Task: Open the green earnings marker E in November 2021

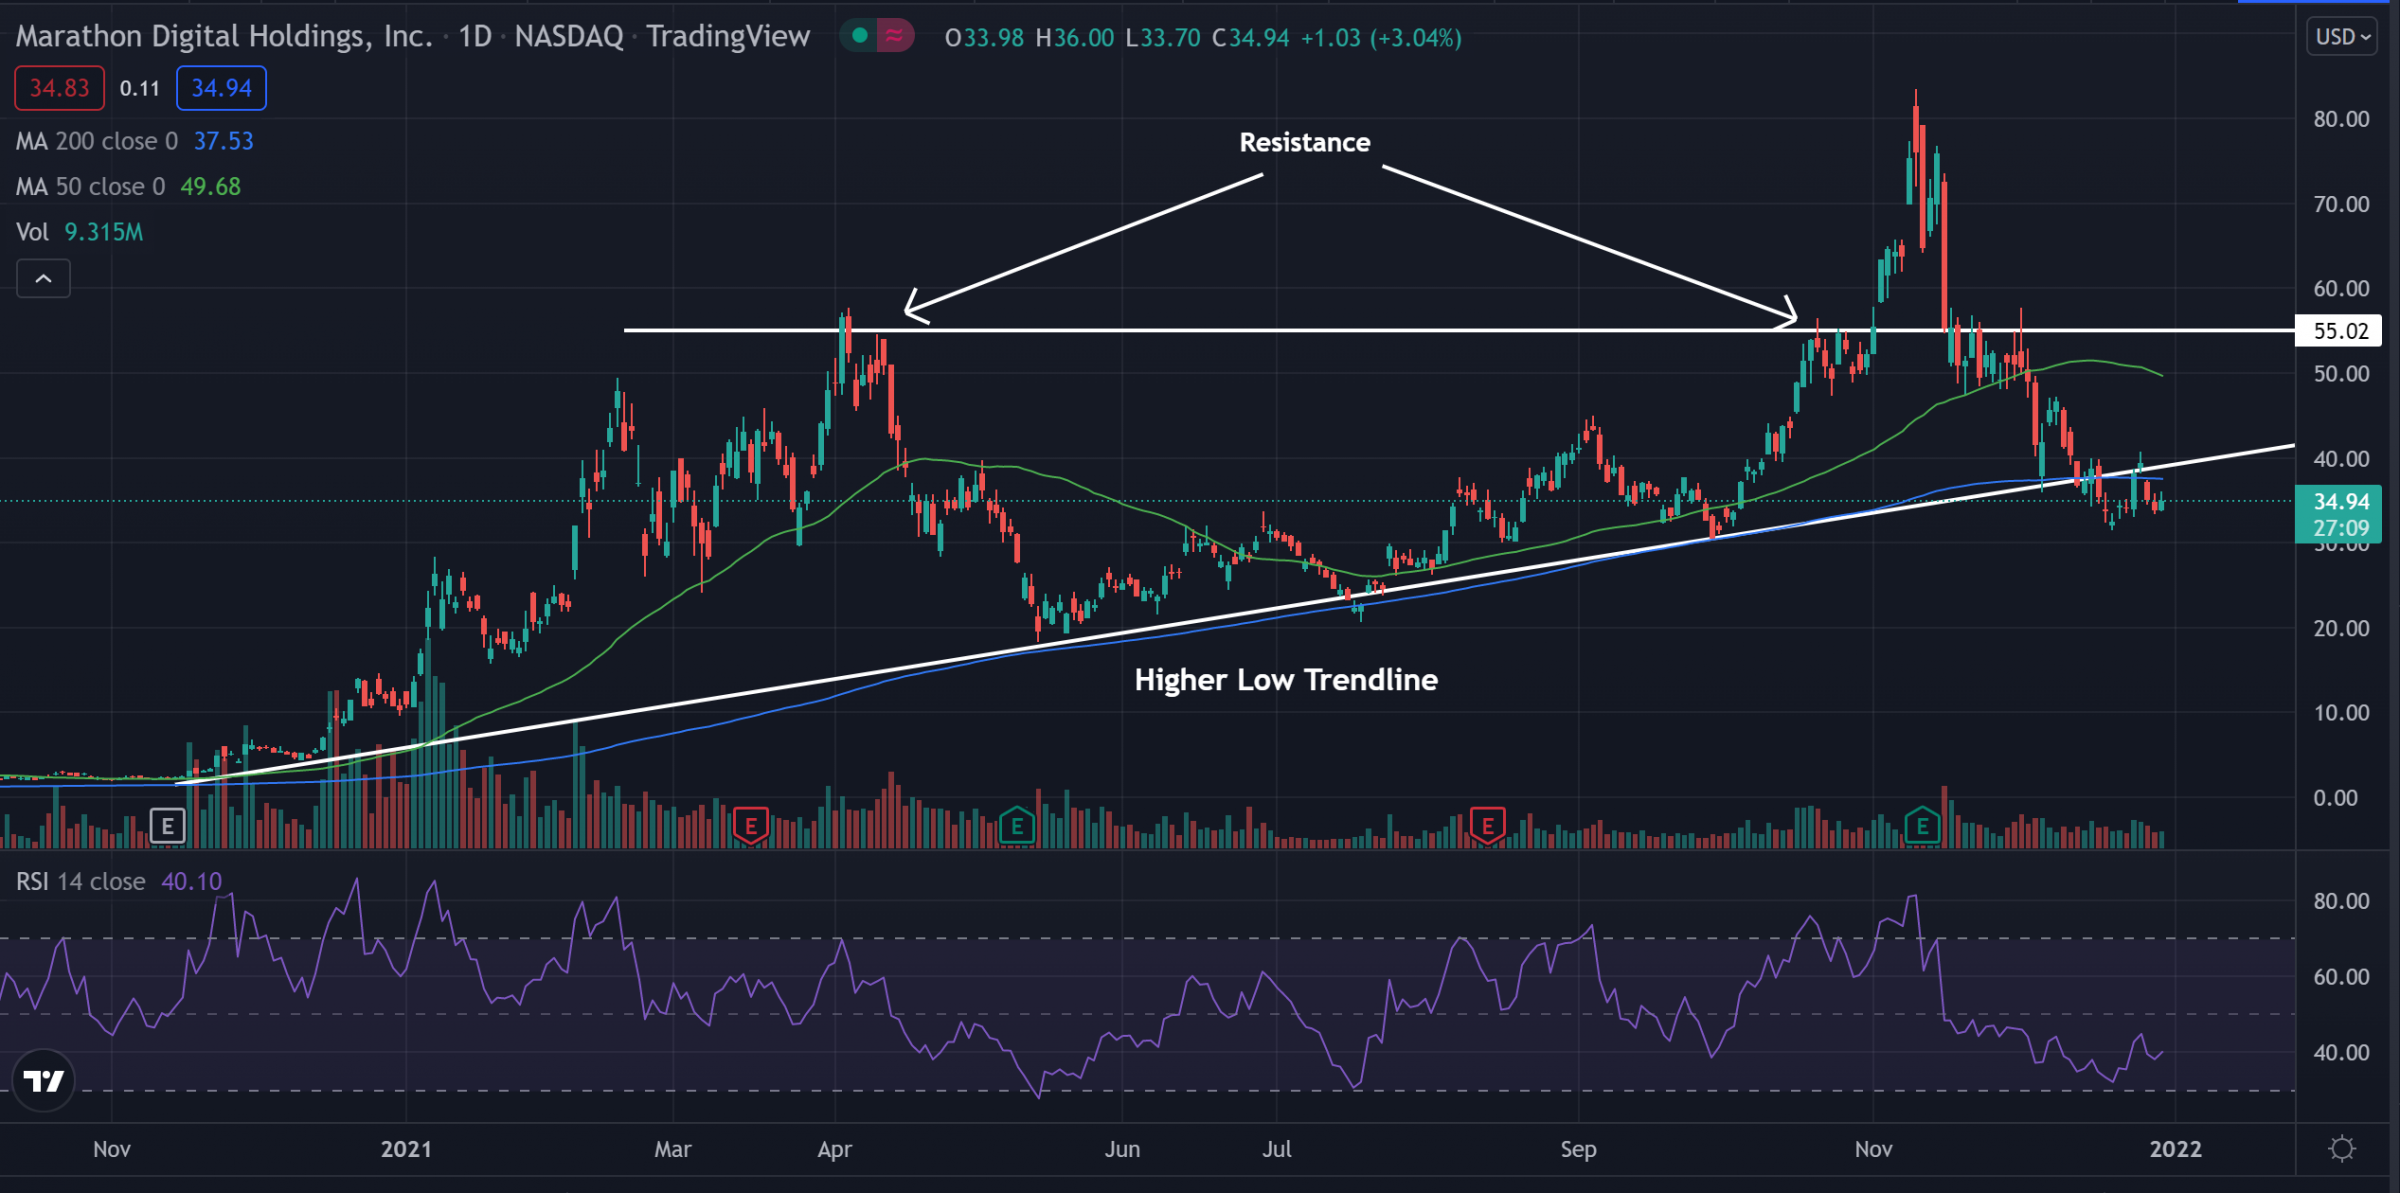Action: pyautogui.click(x=1922, y=827)
